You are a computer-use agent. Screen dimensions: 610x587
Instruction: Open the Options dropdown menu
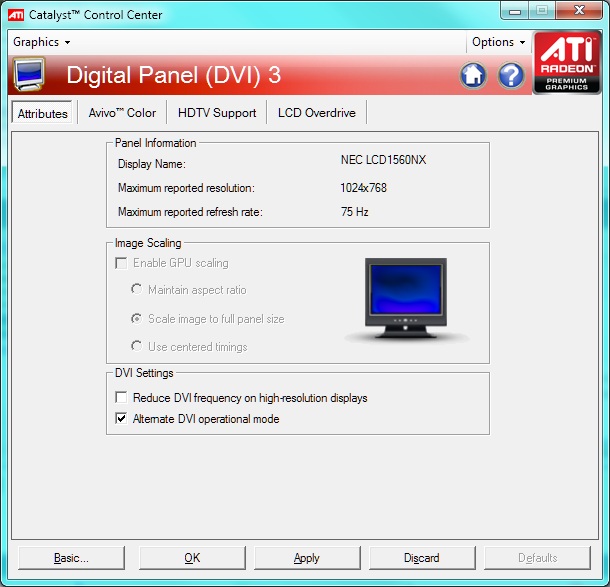[x=498, y=42]
